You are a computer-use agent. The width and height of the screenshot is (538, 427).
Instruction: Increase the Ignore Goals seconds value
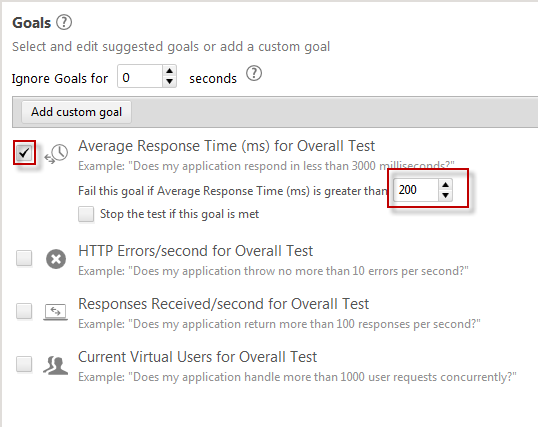click(x=169, y=71)
